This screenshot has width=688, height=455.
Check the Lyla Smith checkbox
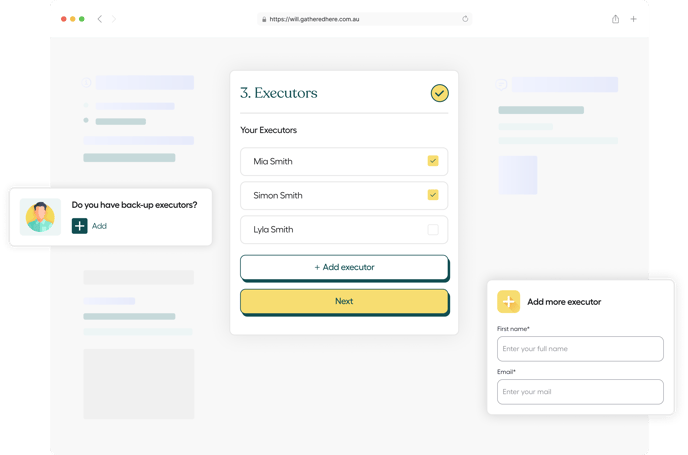coord(433,229)
